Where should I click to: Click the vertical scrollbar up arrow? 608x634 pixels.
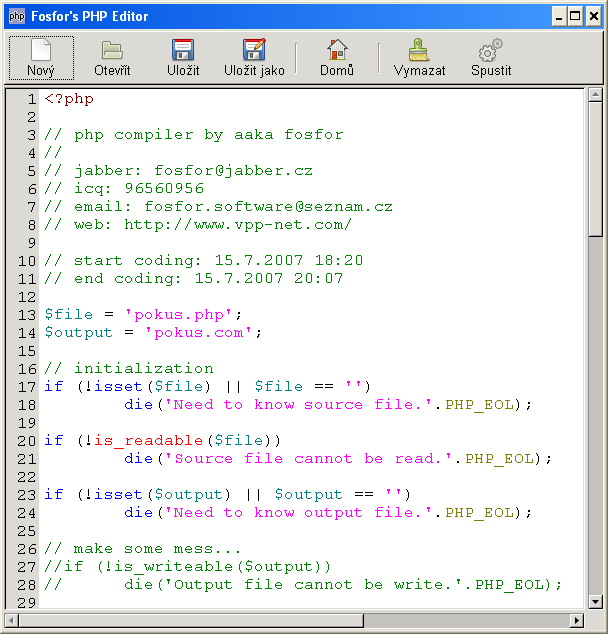[x=595, y=95]
